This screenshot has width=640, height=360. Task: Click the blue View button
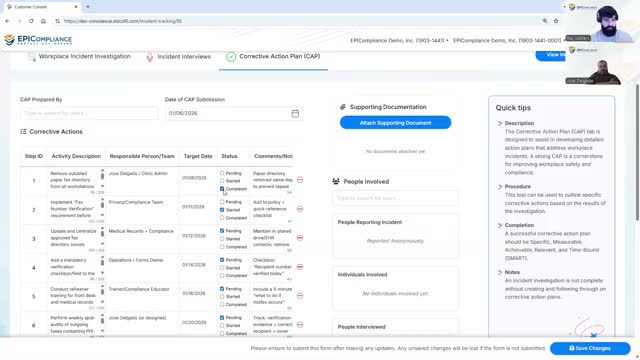point(551,55)
